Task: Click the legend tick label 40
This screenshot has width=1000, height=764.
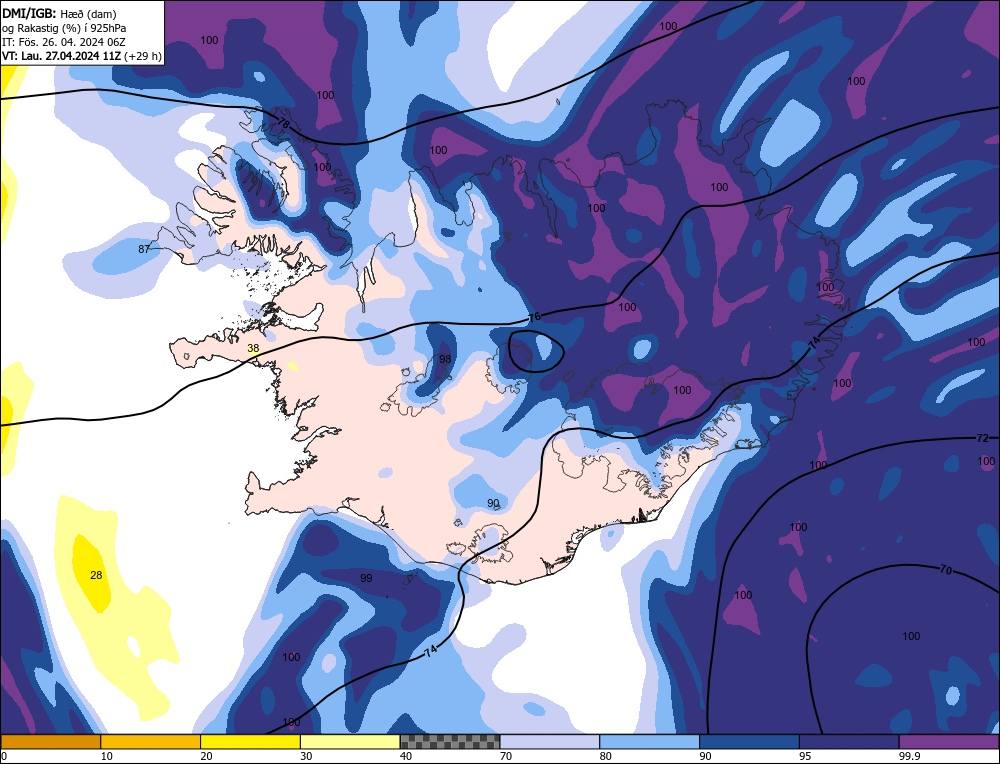Action: tap(406, 756)
